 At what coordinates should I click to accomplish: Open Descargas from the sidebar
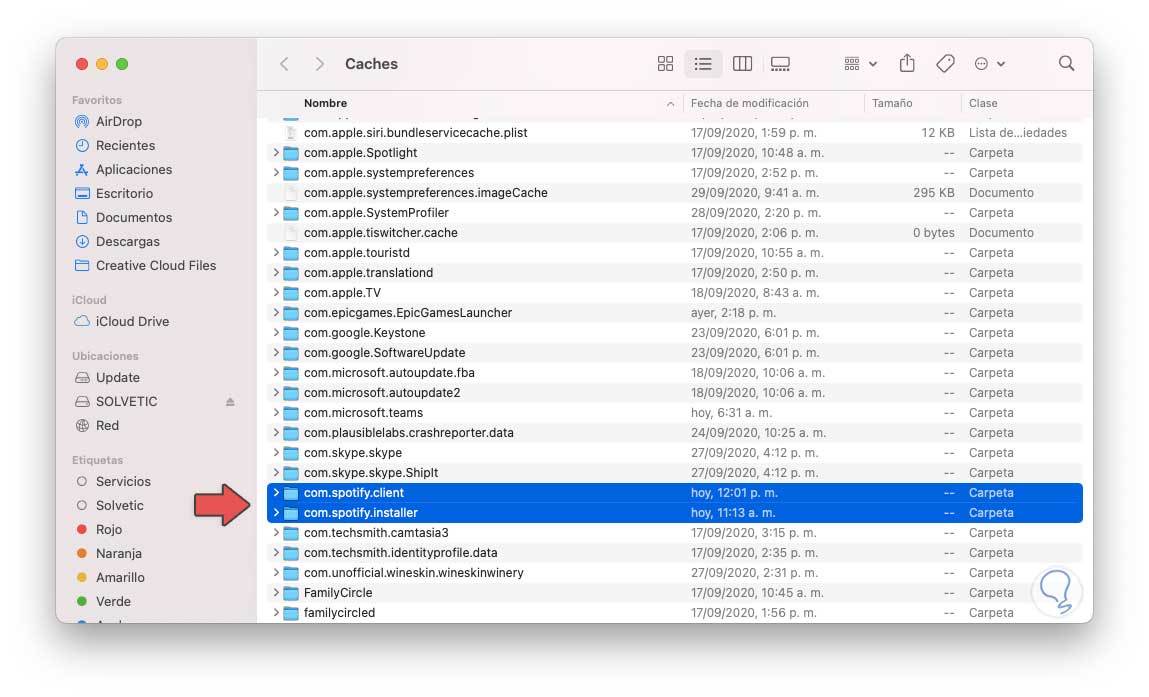pyautogui.click(x=117, y=241)
